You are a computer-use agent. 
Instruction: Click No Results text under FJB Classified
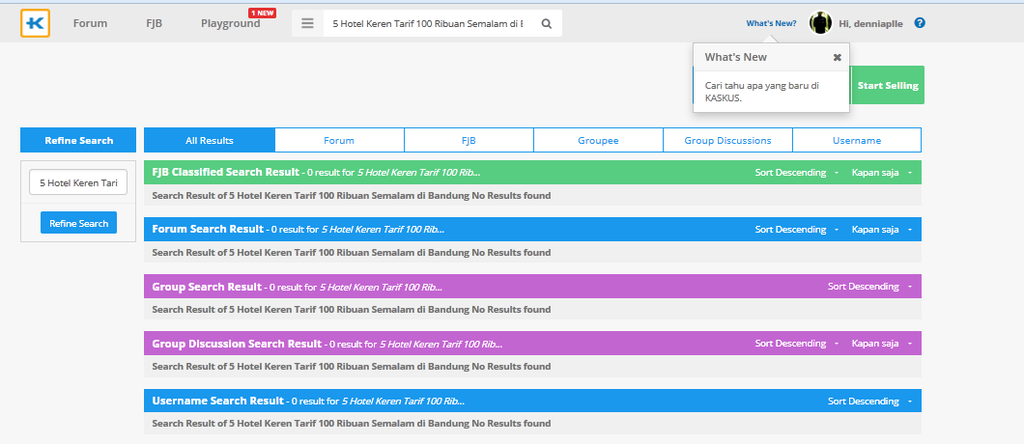pyautogui.click(x=351, y=195)
